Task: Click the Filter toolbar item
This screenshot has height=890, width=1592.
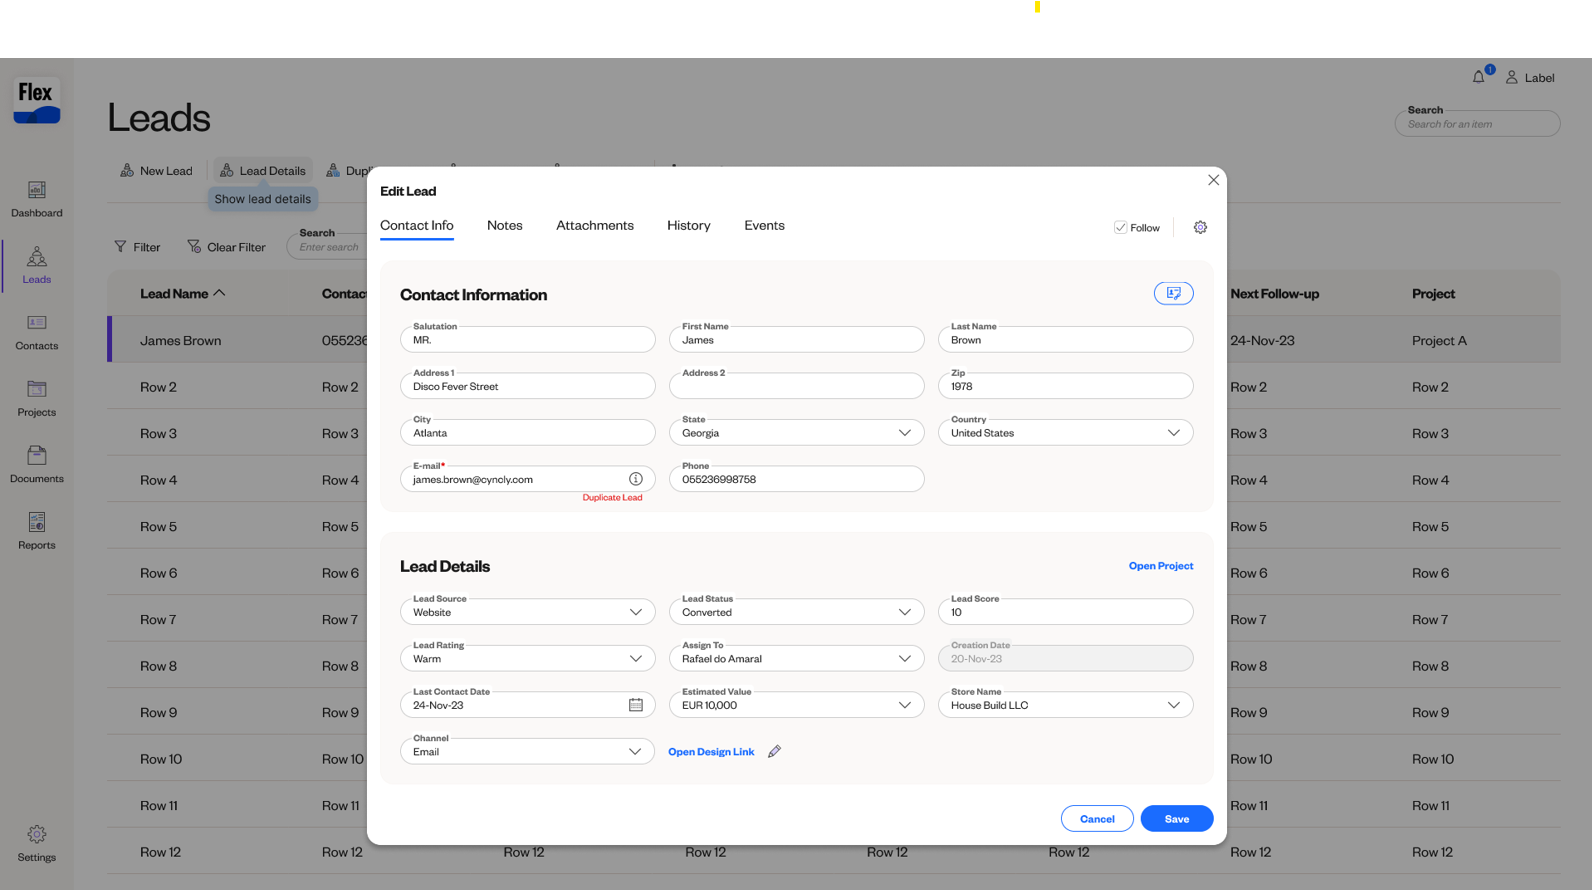Action: click(x=137, y=247)
